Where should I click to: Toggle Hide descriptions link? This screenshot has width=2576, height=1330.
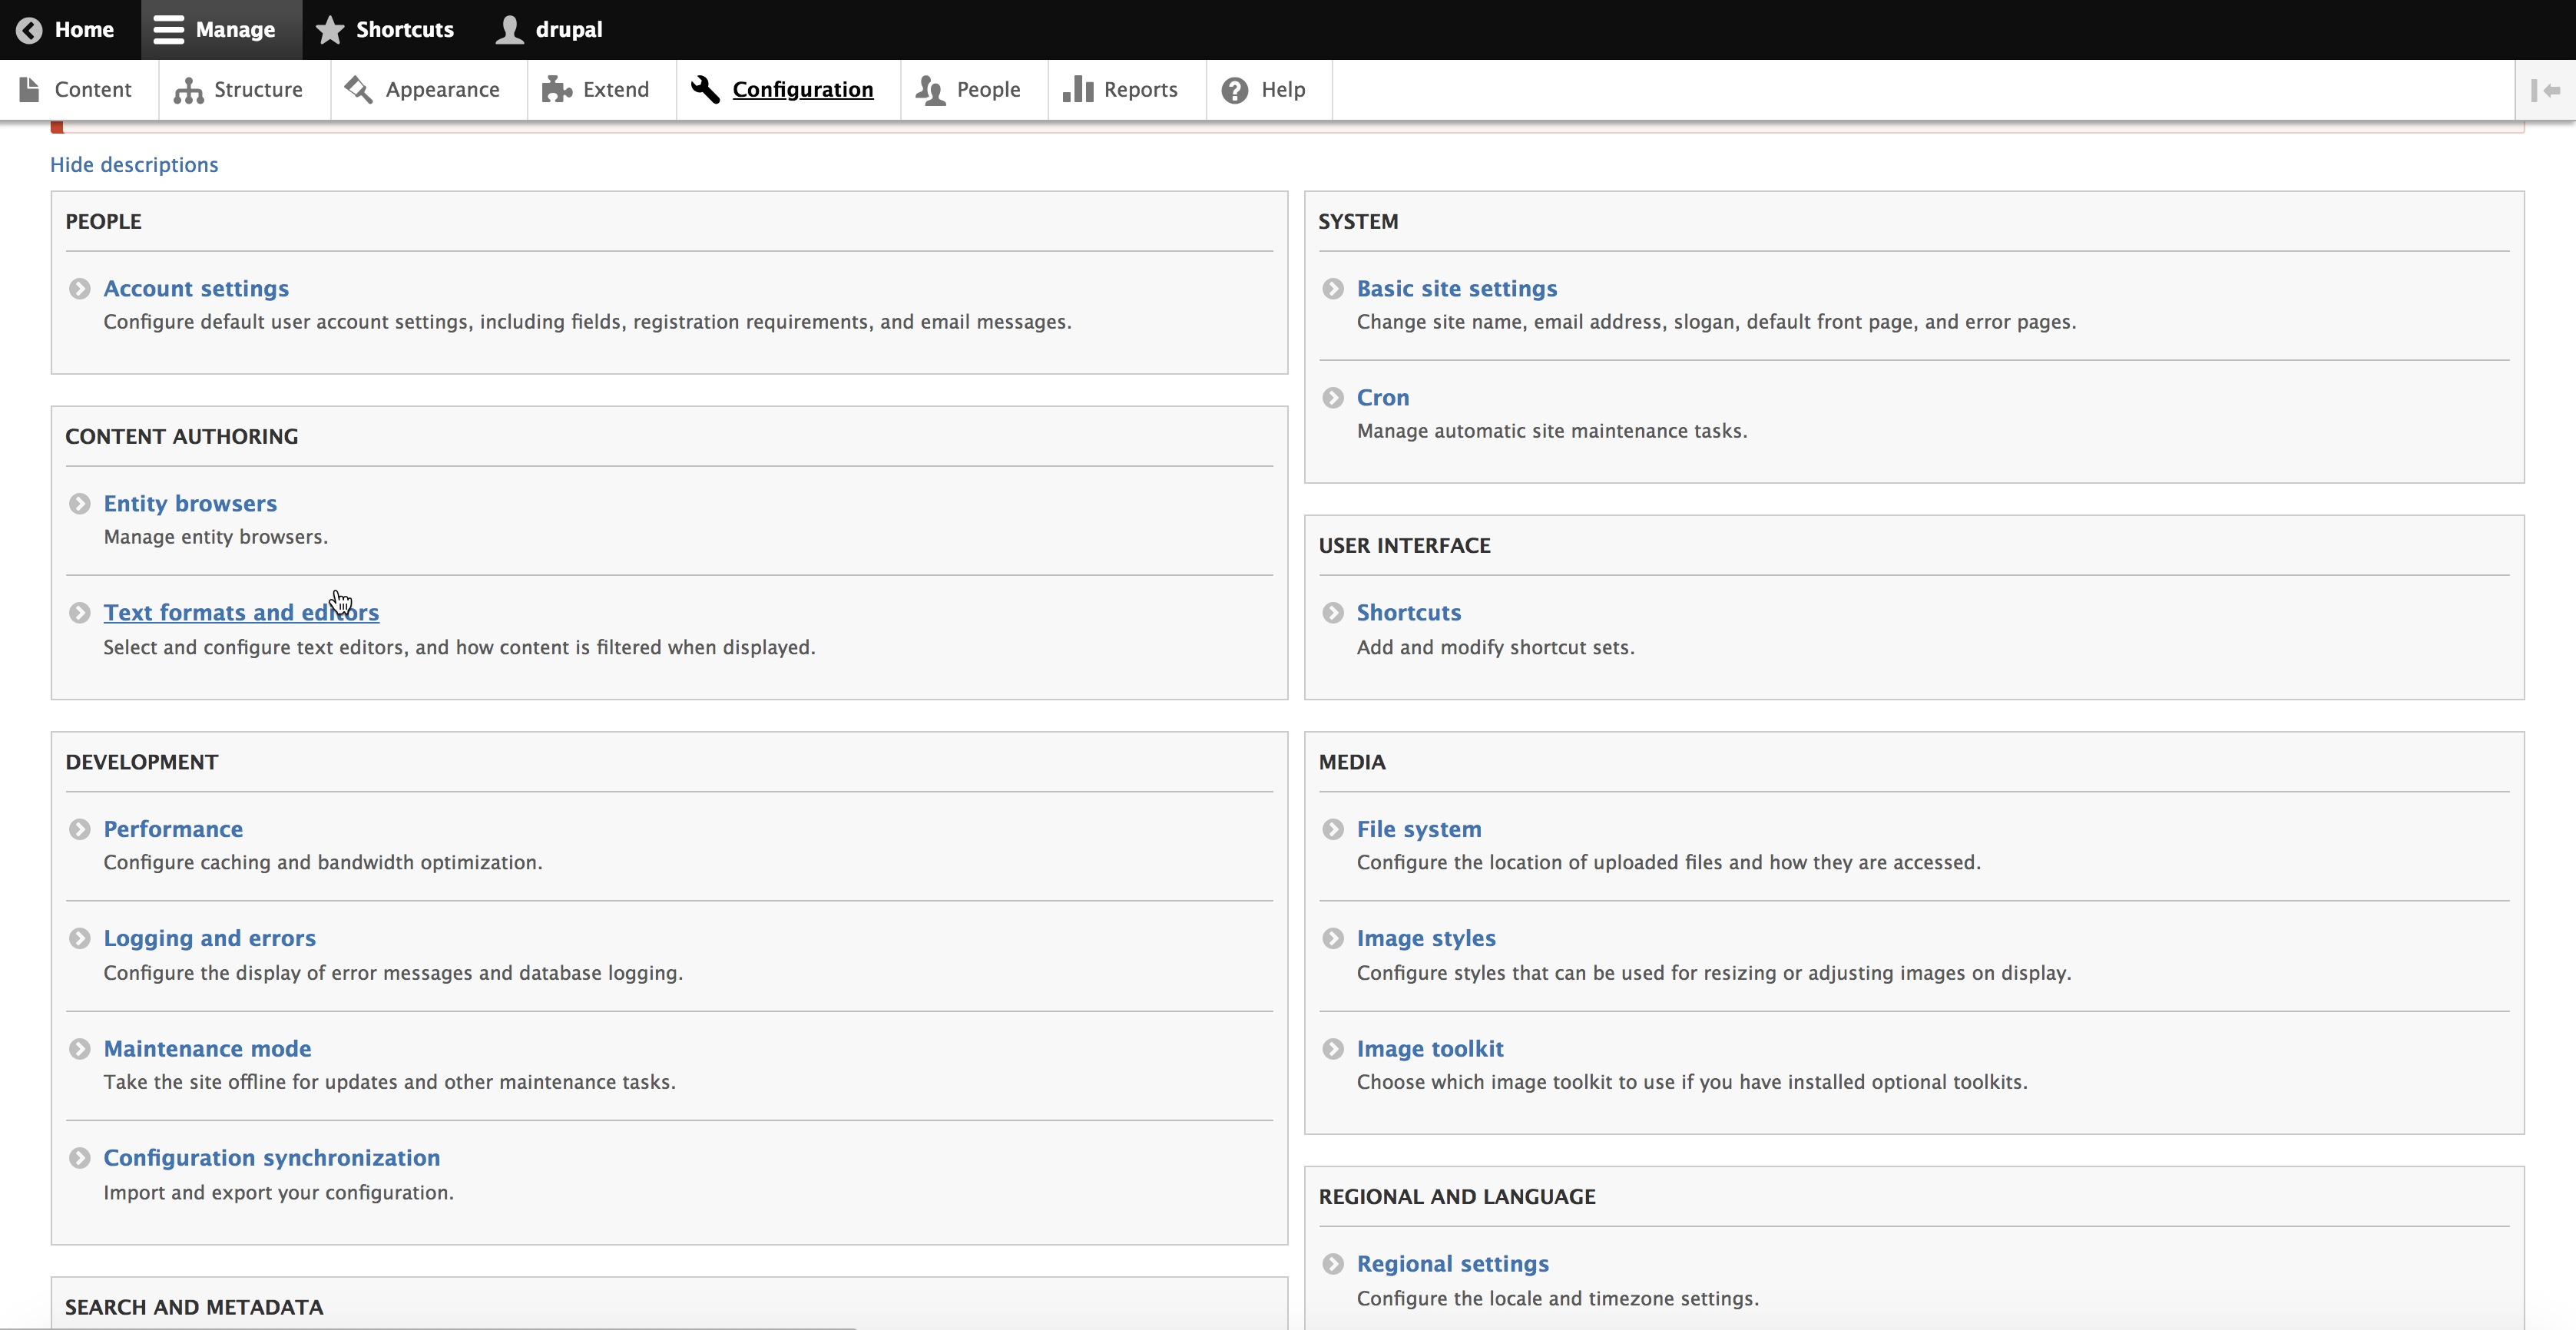(134, 165)
